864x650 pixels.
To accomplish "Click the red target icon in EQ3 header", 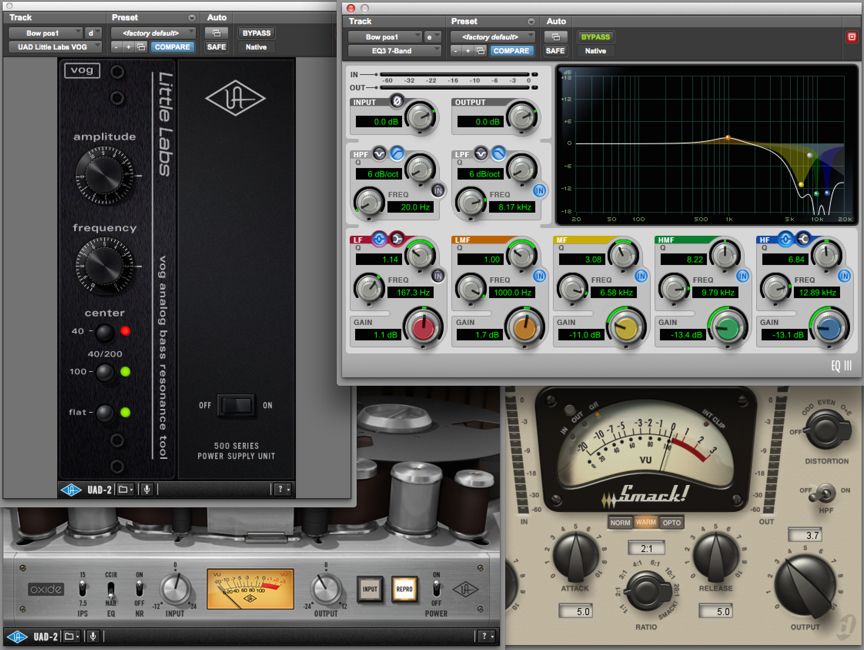I will [850, 37].
